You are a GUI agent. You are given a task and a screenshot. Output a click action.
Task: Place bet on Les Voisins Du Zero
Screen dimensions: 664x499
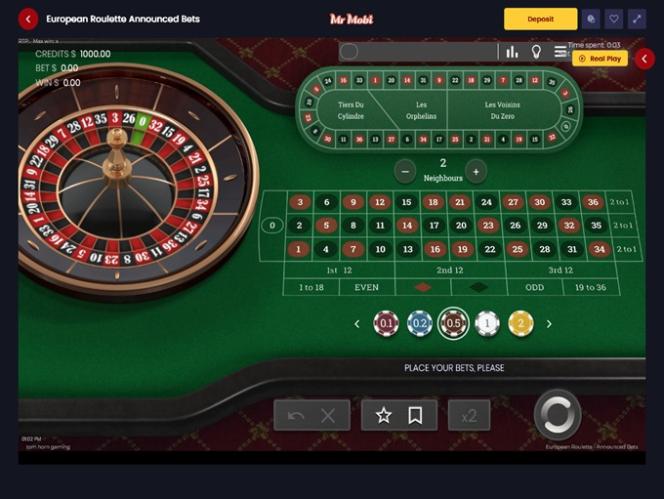(x=502, y=110)
